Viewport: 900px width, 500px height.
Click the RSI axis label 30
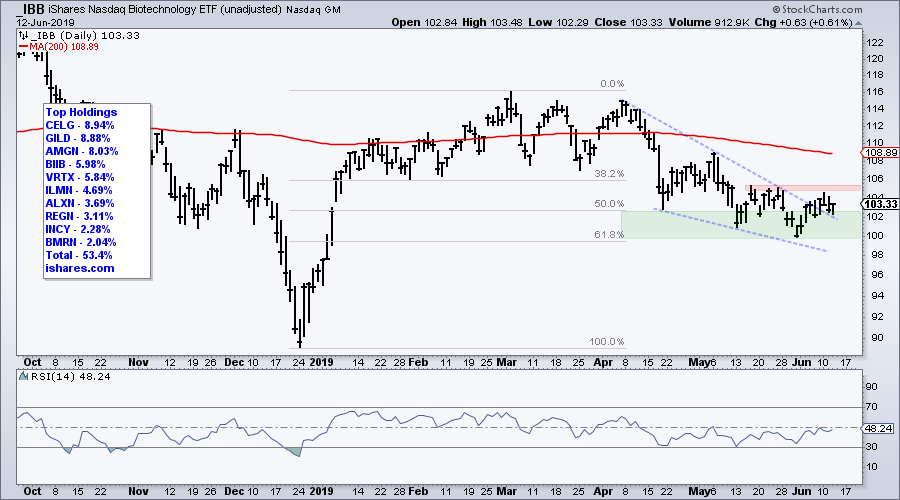[871, 447]
